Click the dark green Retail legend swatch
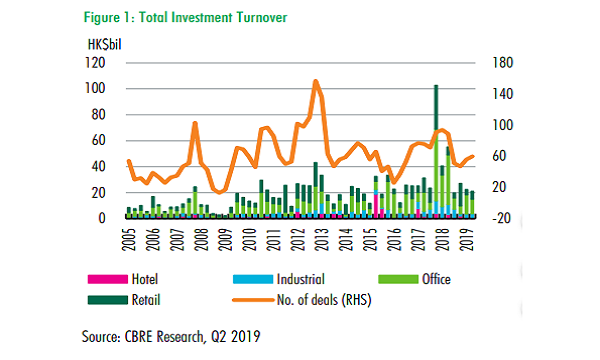 pos(108,300)
